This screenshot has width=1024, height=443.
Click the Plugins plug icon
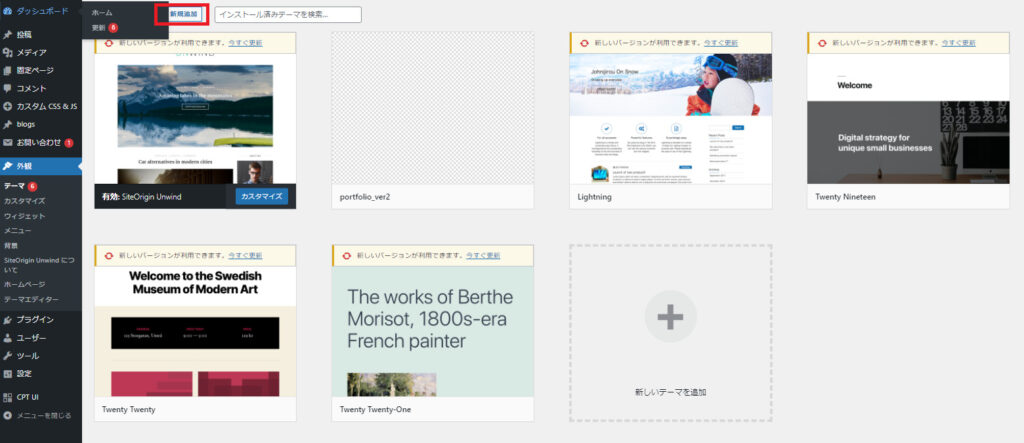(8, 320)
